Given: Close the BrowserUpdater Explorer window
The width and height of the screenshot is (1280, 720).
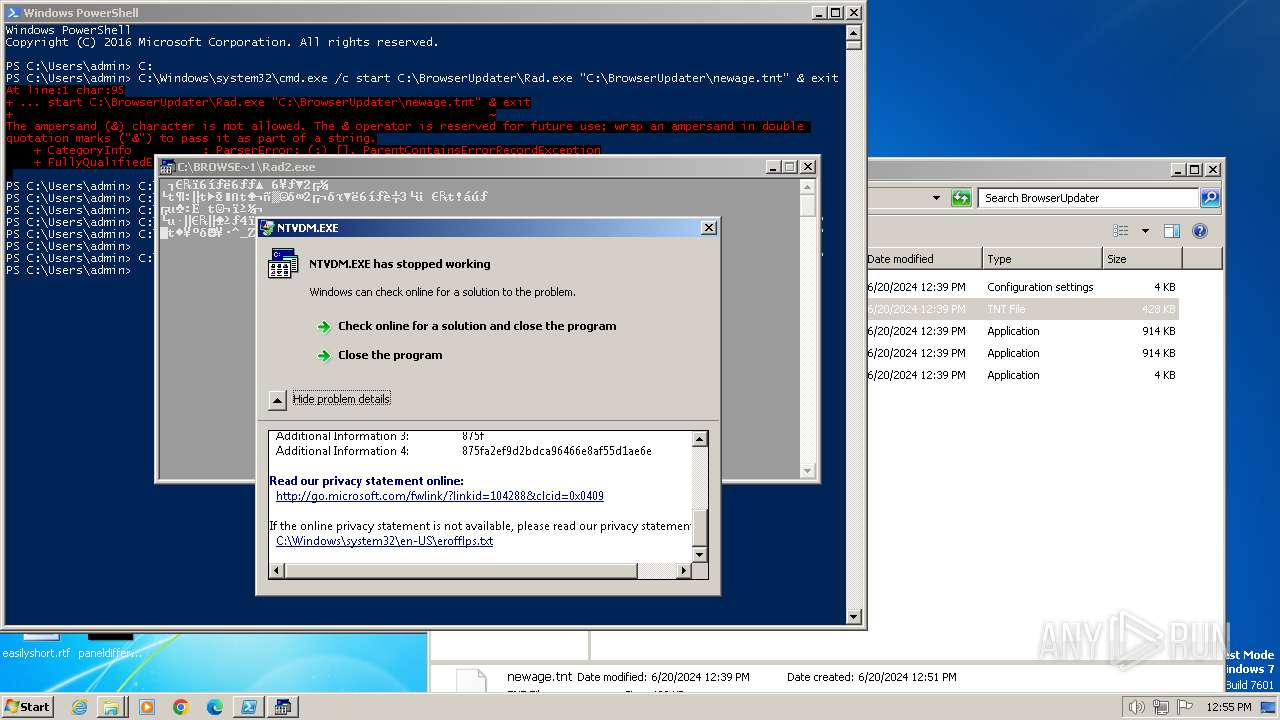Looking at the screenshot, I should point(1213,170).
